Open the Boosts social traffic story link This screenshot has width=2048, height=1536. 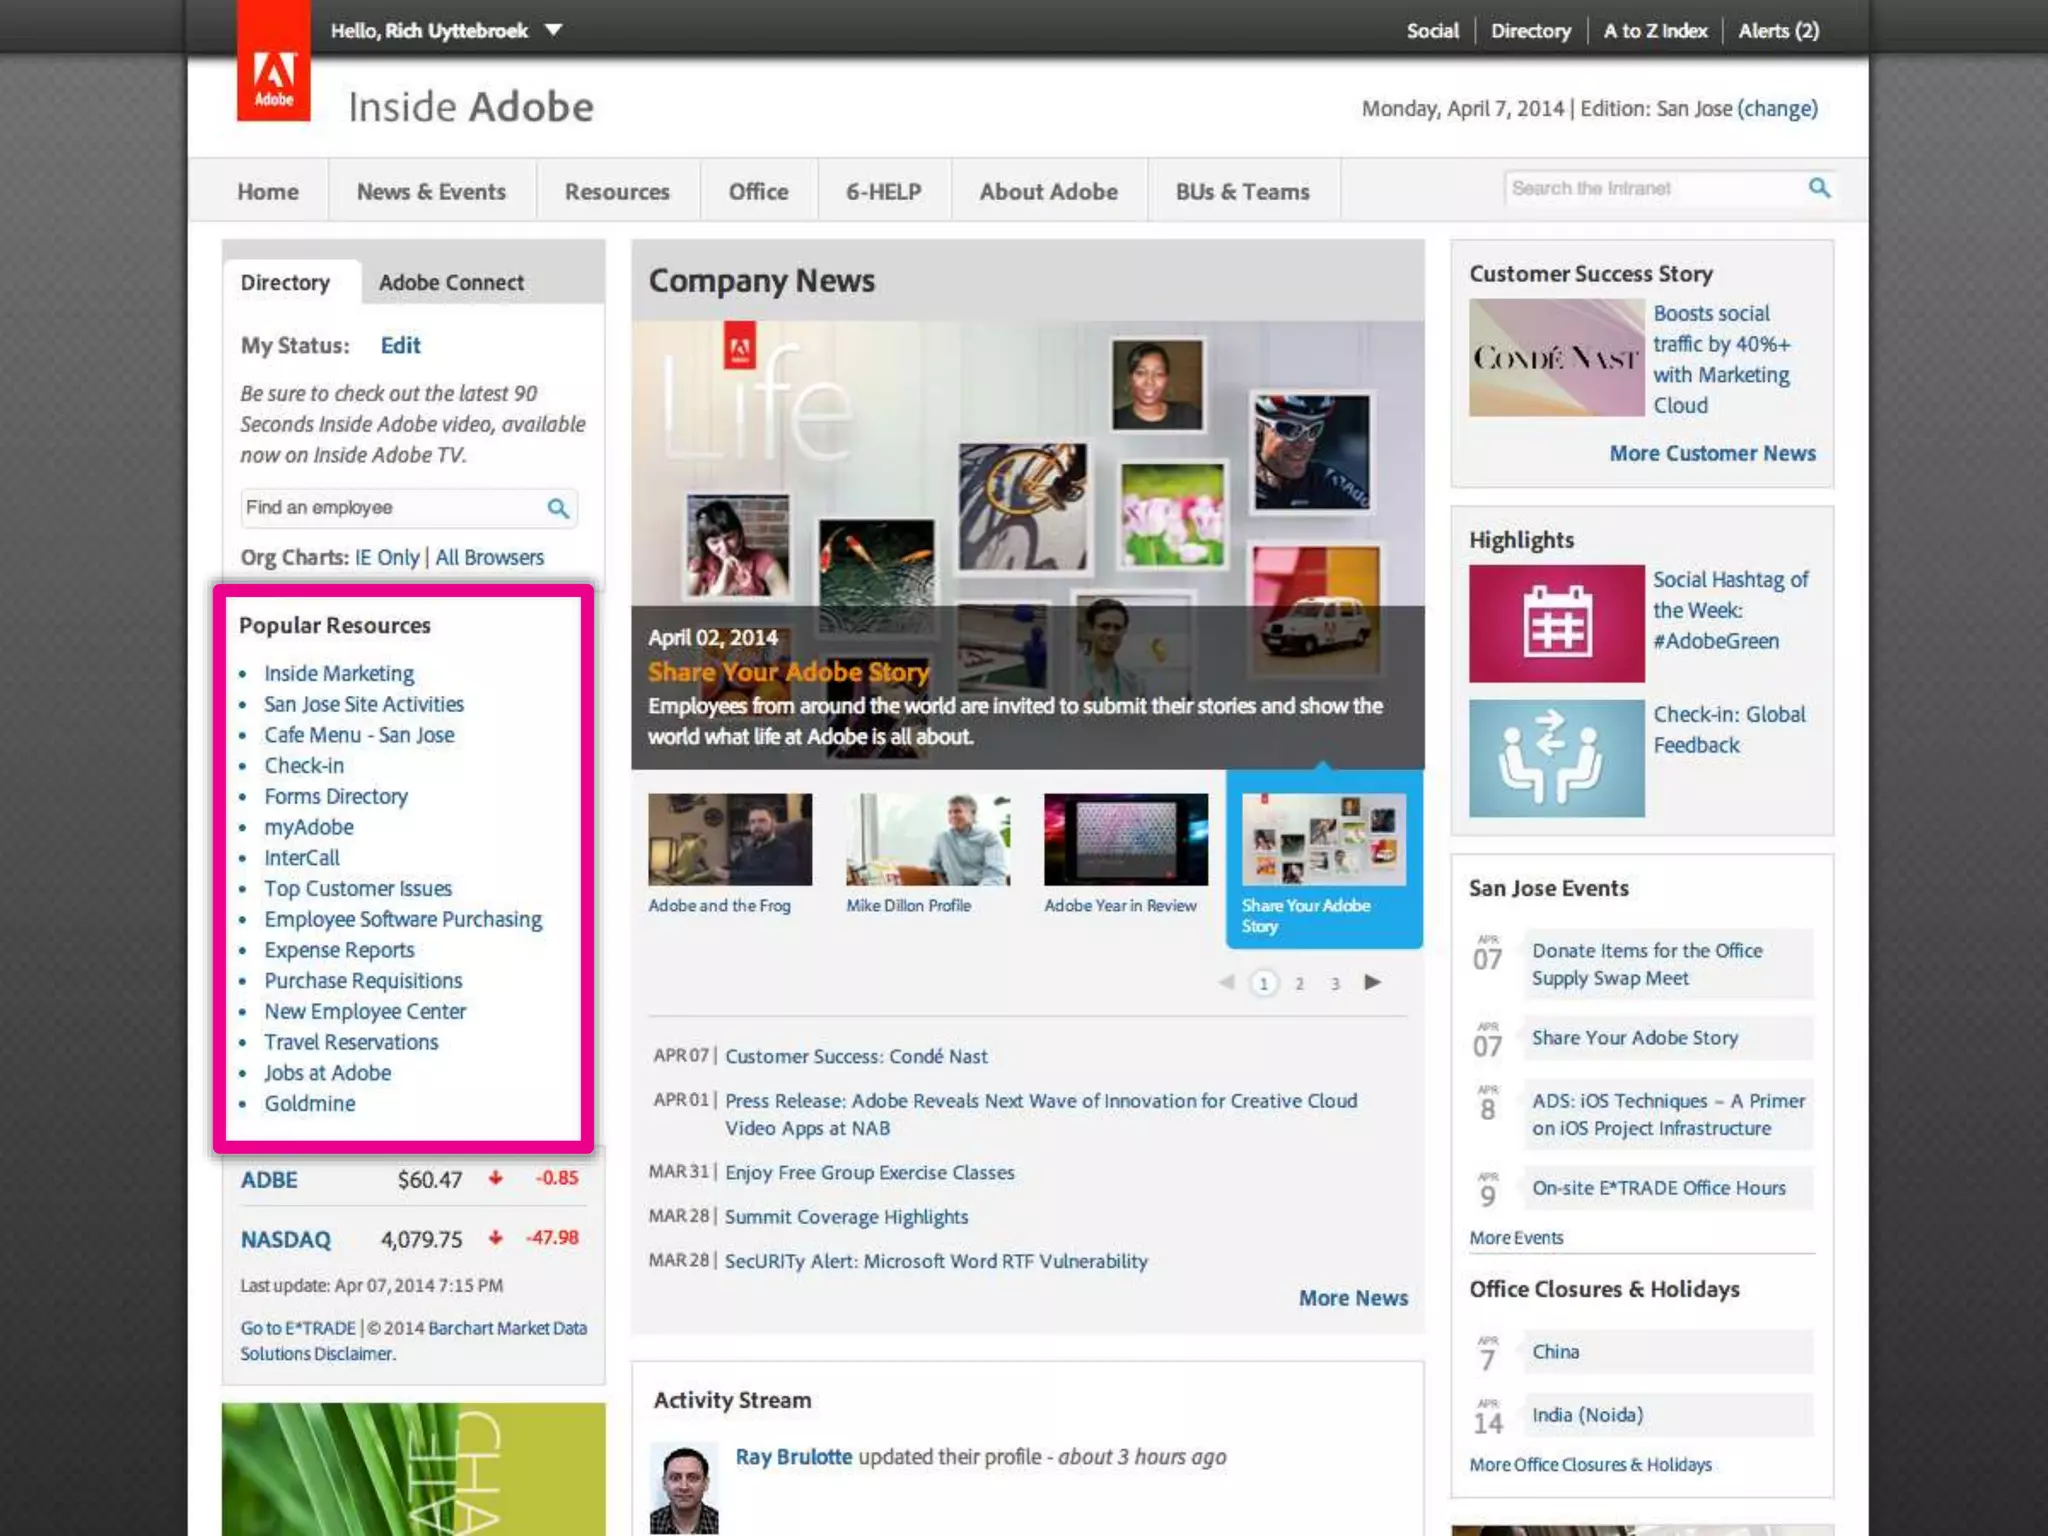pyautogui.click(x=1722, y=359)
